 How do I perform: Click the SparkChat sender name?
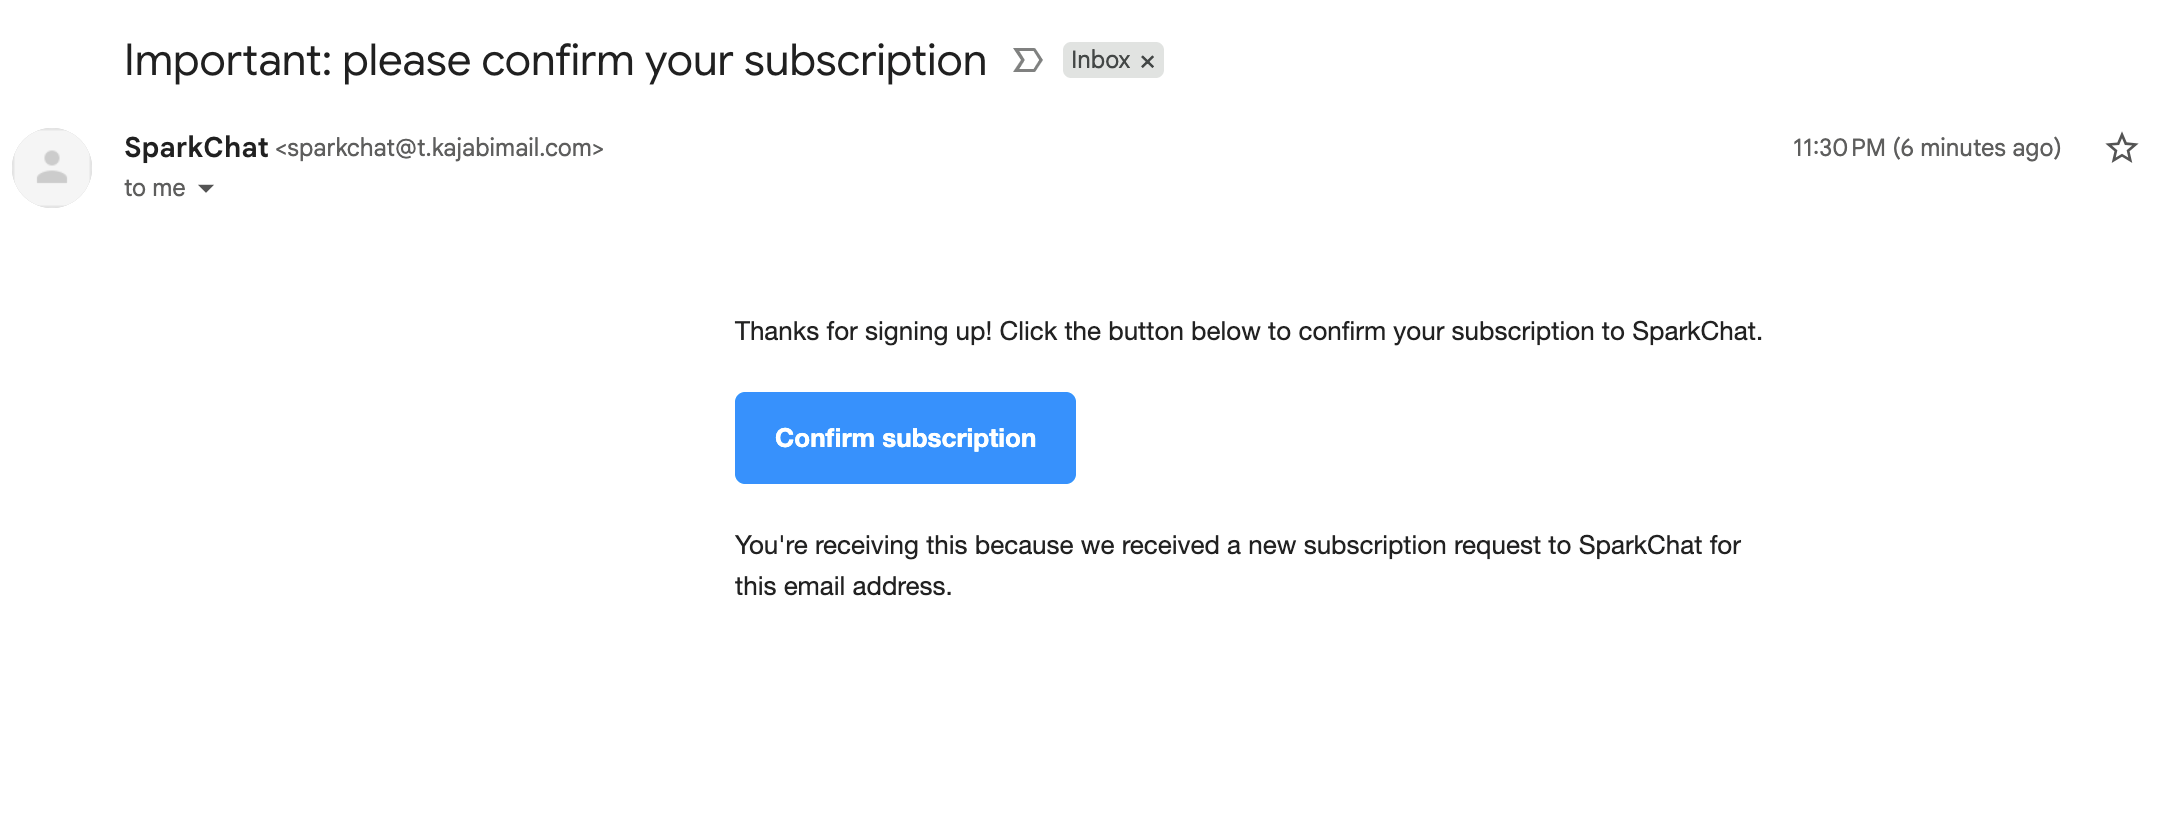[196, 147]
